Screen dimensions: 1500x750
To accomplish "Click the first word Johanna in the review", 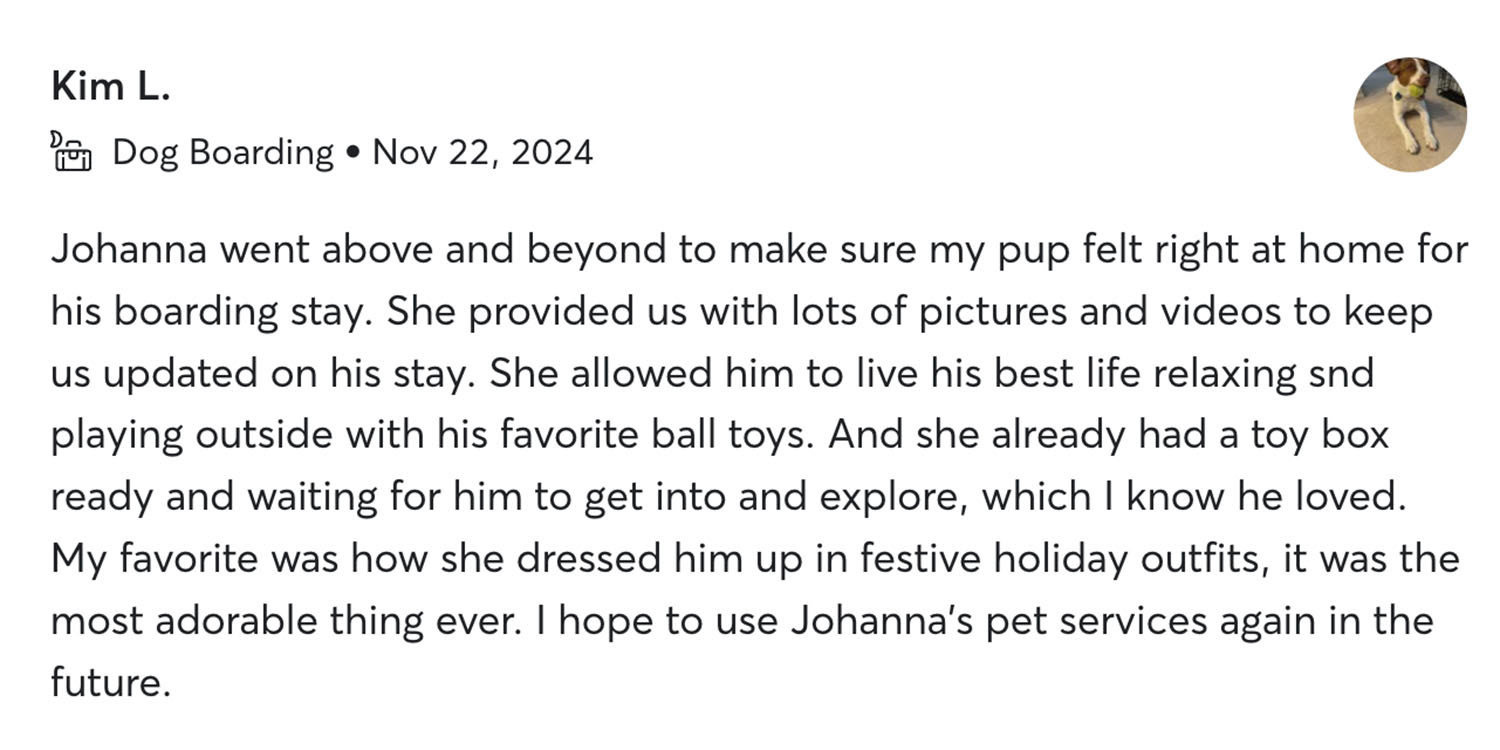I will (129, 250).
